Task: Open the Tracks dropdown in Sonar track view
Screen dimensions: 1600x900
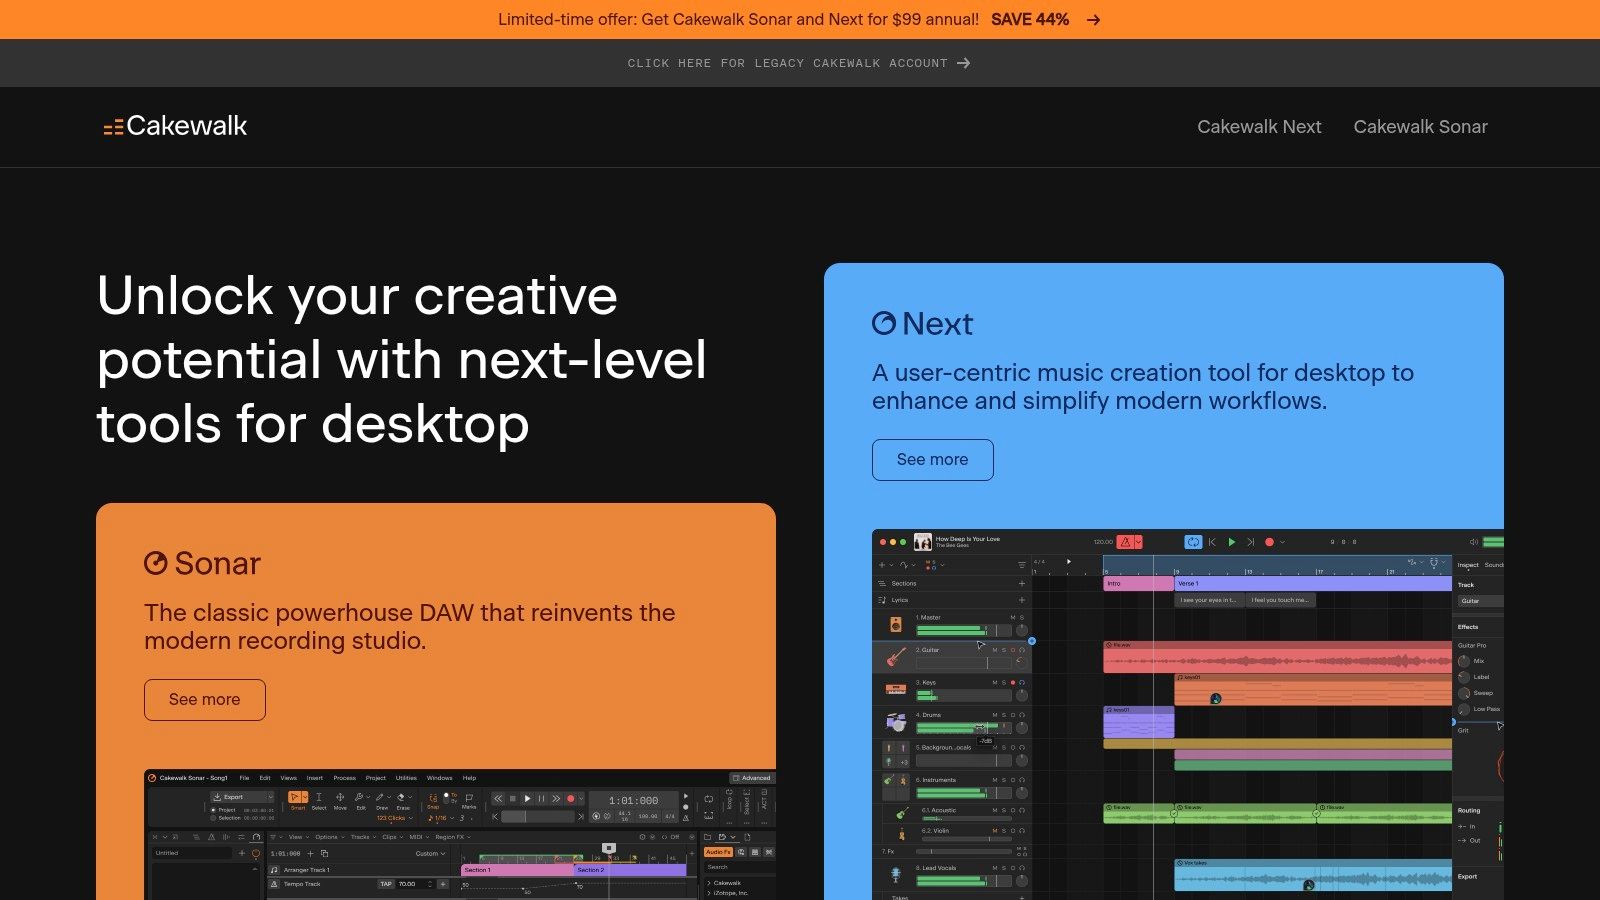Action: click(x=364, y=837)
